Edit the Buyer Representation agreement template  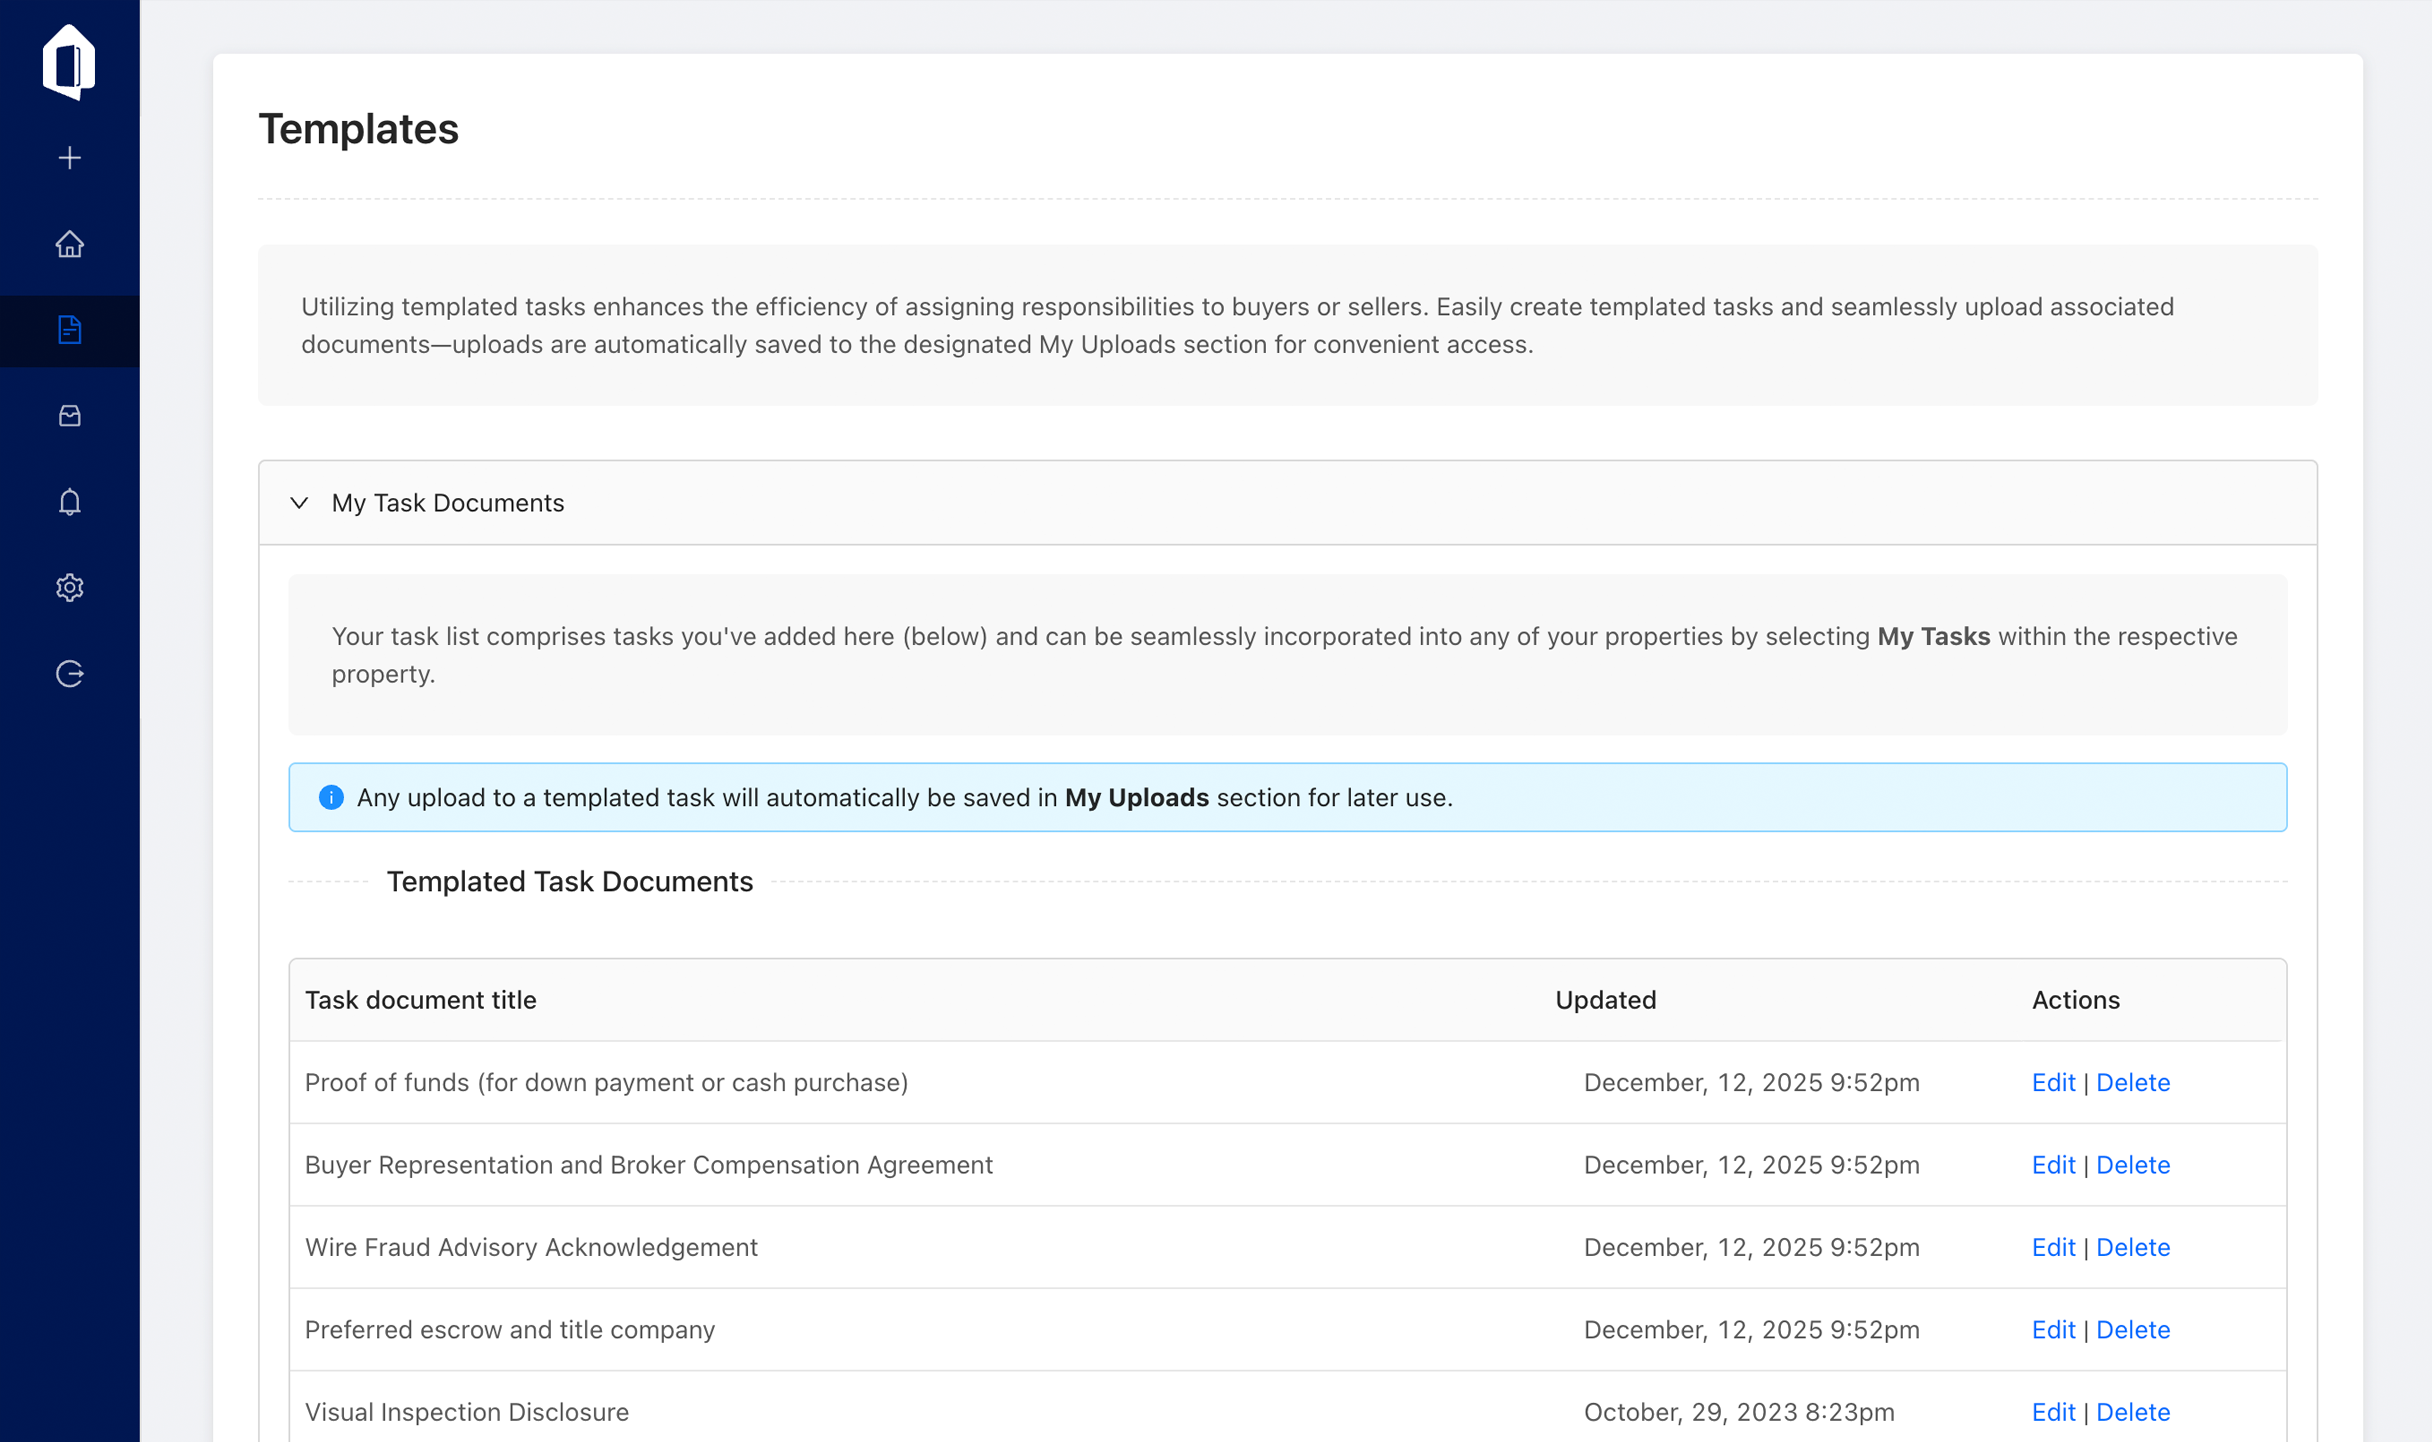[x=2052, y=1165]
